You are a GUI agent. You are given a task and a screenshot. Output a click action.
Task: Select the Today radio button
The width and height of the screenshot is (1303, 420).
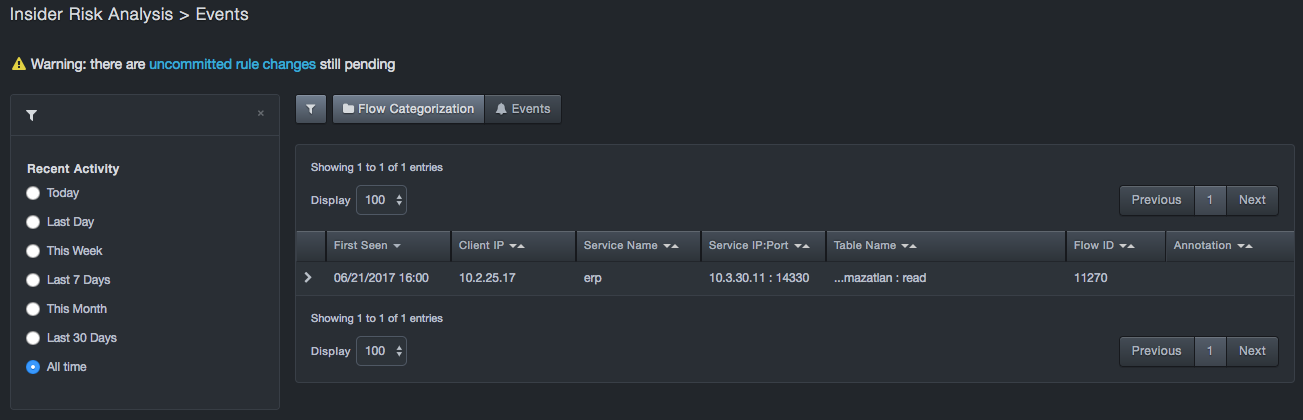point(33,193)
